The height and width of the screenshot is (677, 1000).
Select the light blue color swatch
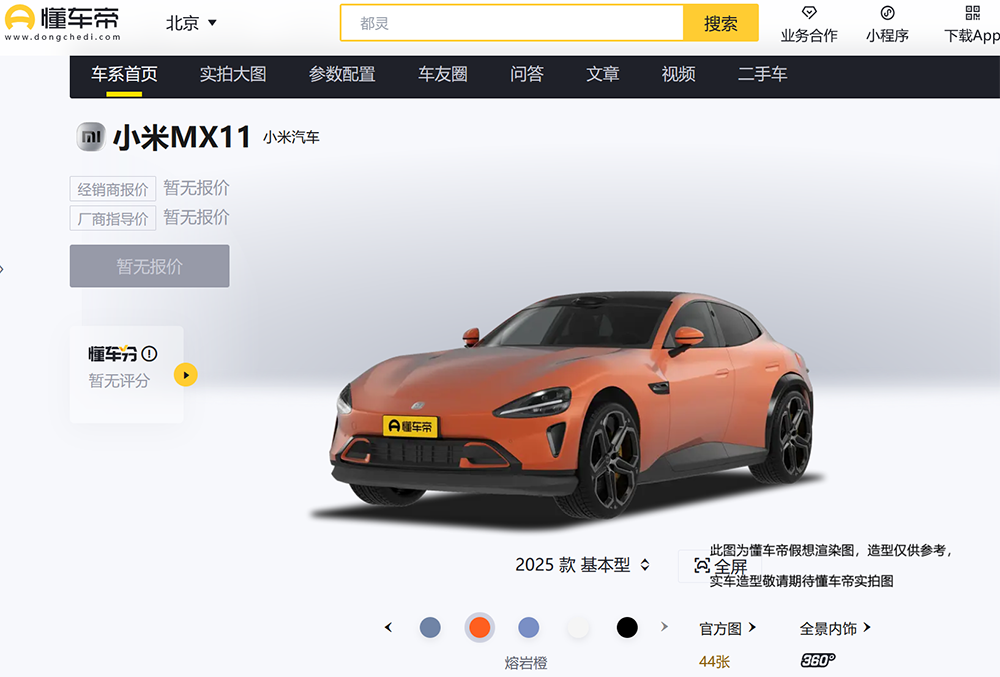[x=529, y=627]
